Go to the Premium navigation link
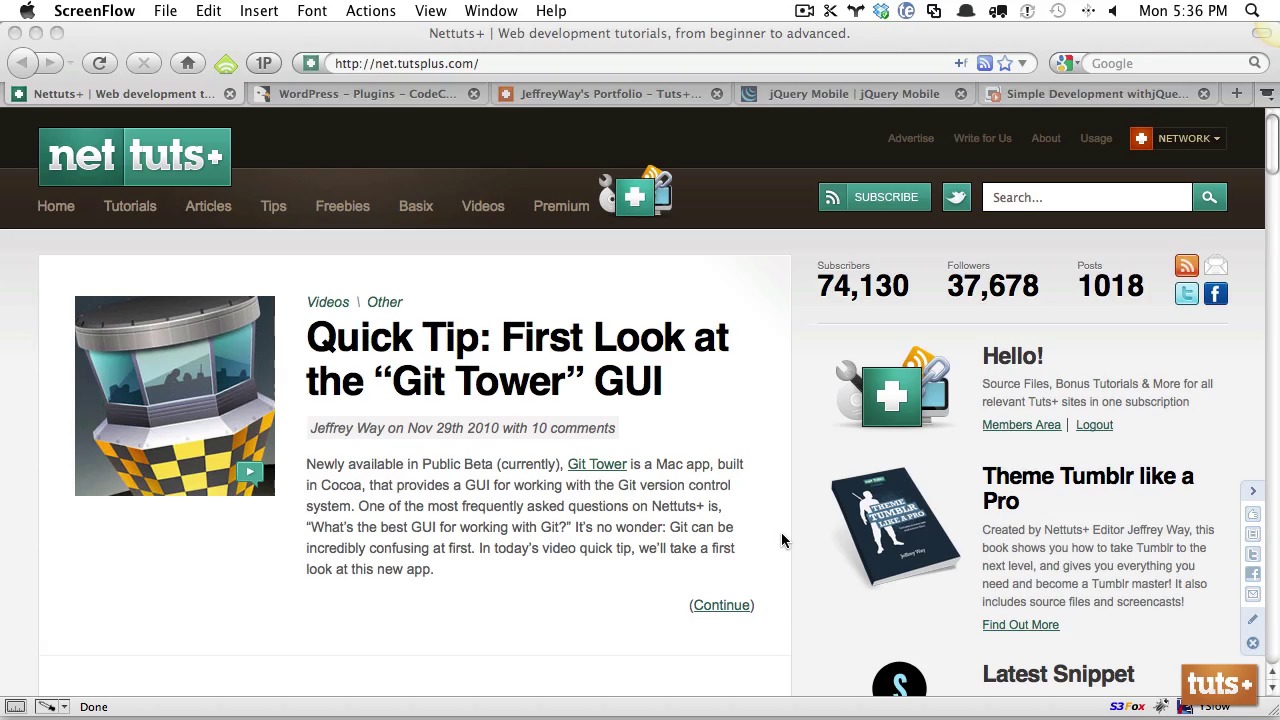This screenshot has height=720, width=1280. (x=561, y=206)
